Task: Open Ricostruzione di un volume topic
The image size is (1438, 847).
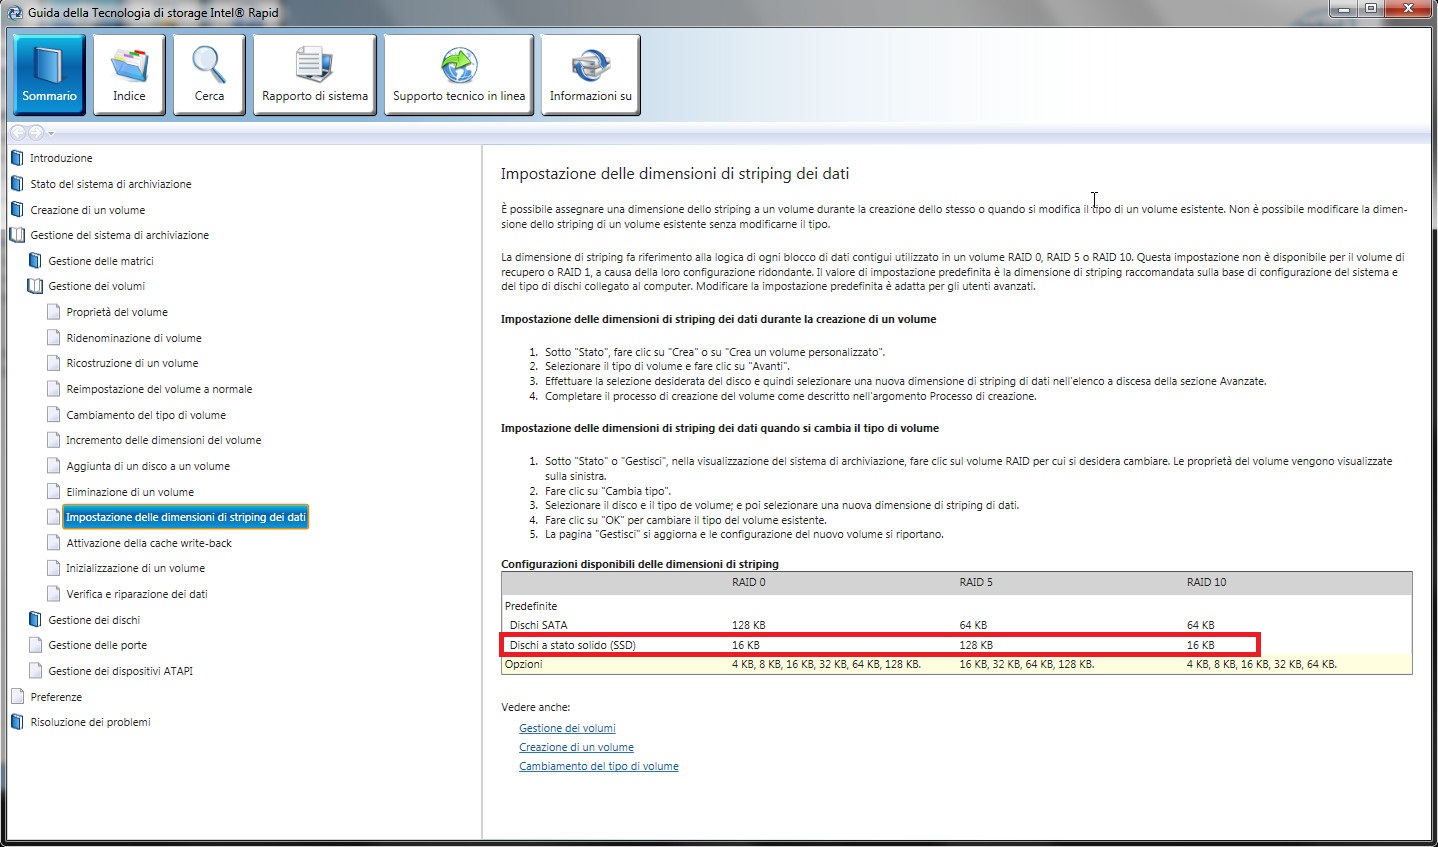Action: tap(132, 363)
